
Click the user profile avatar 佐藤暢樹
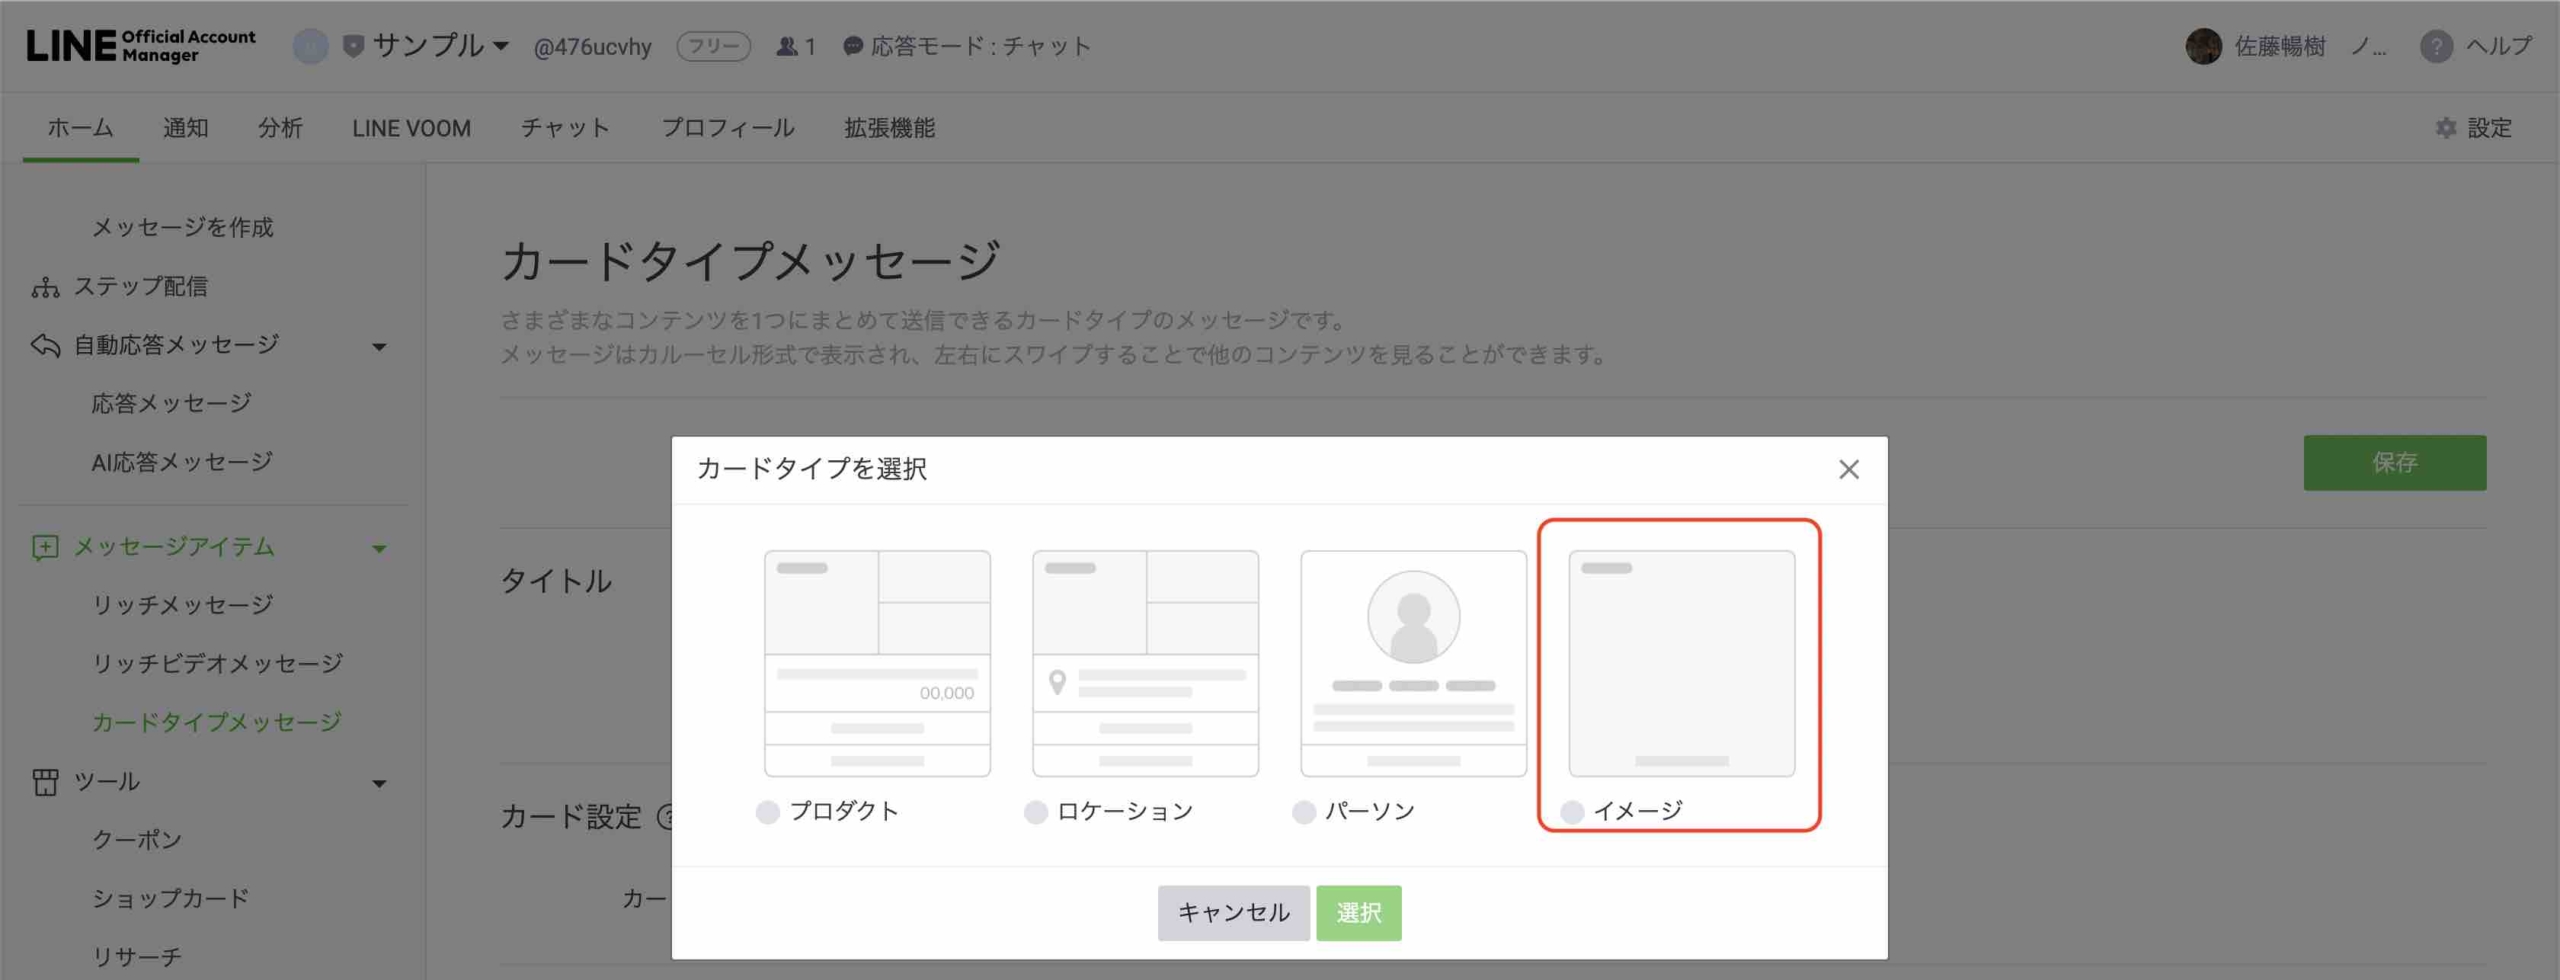tap(2203, 46)
